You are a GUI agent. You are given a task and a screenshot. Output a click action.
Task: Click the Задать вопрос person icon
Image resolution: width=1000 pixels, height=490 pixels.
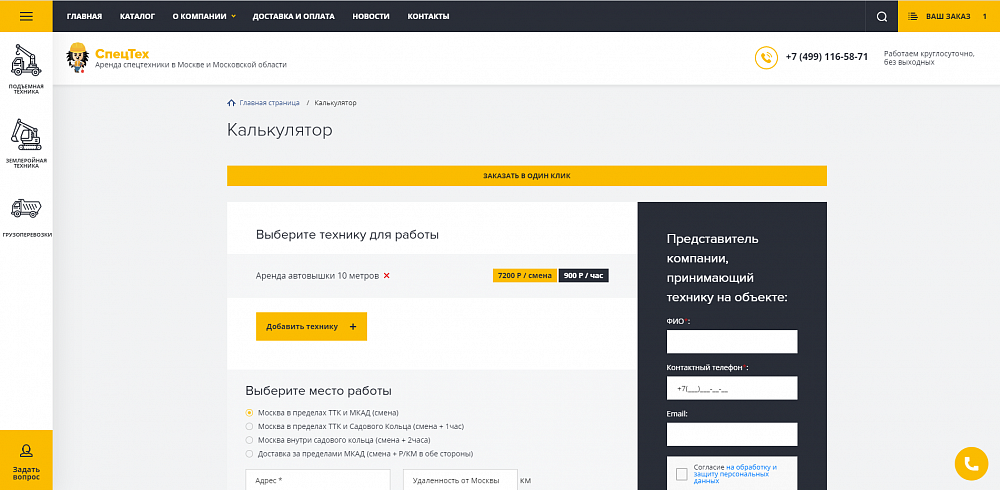26,452
